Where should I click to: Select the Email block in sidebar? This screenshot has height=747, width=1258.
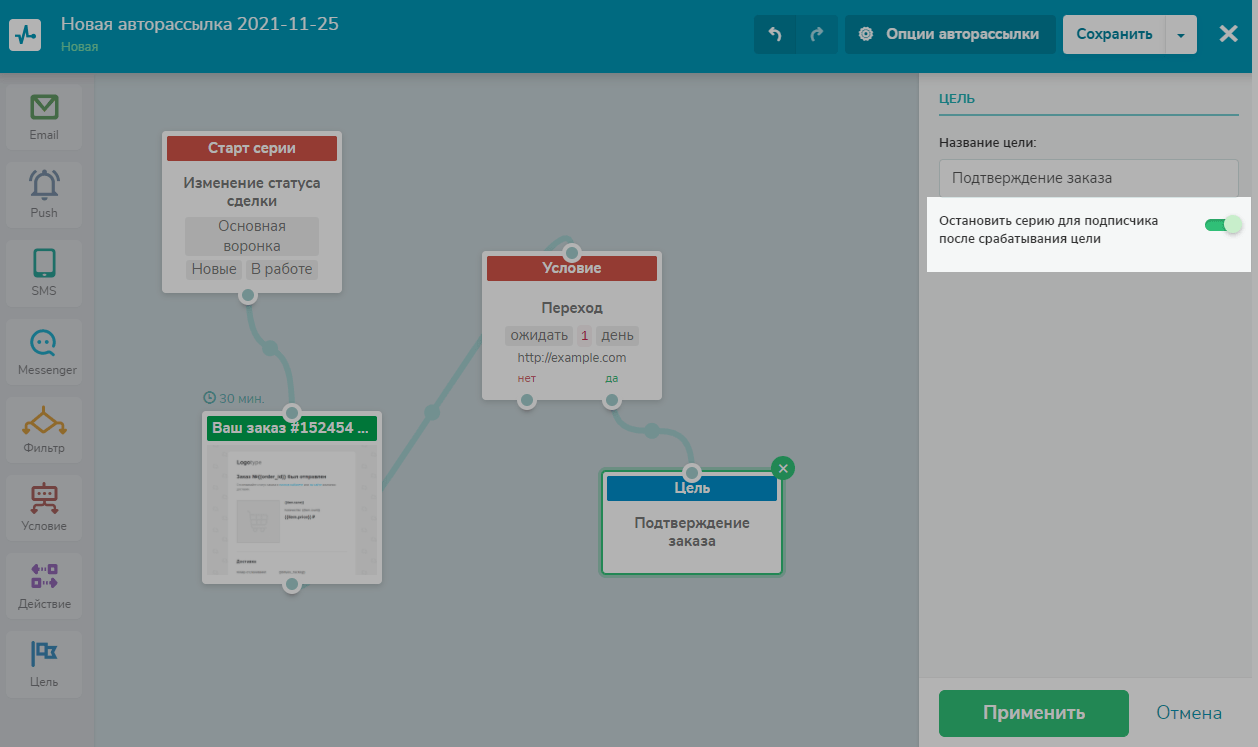(x=44, y=117)
